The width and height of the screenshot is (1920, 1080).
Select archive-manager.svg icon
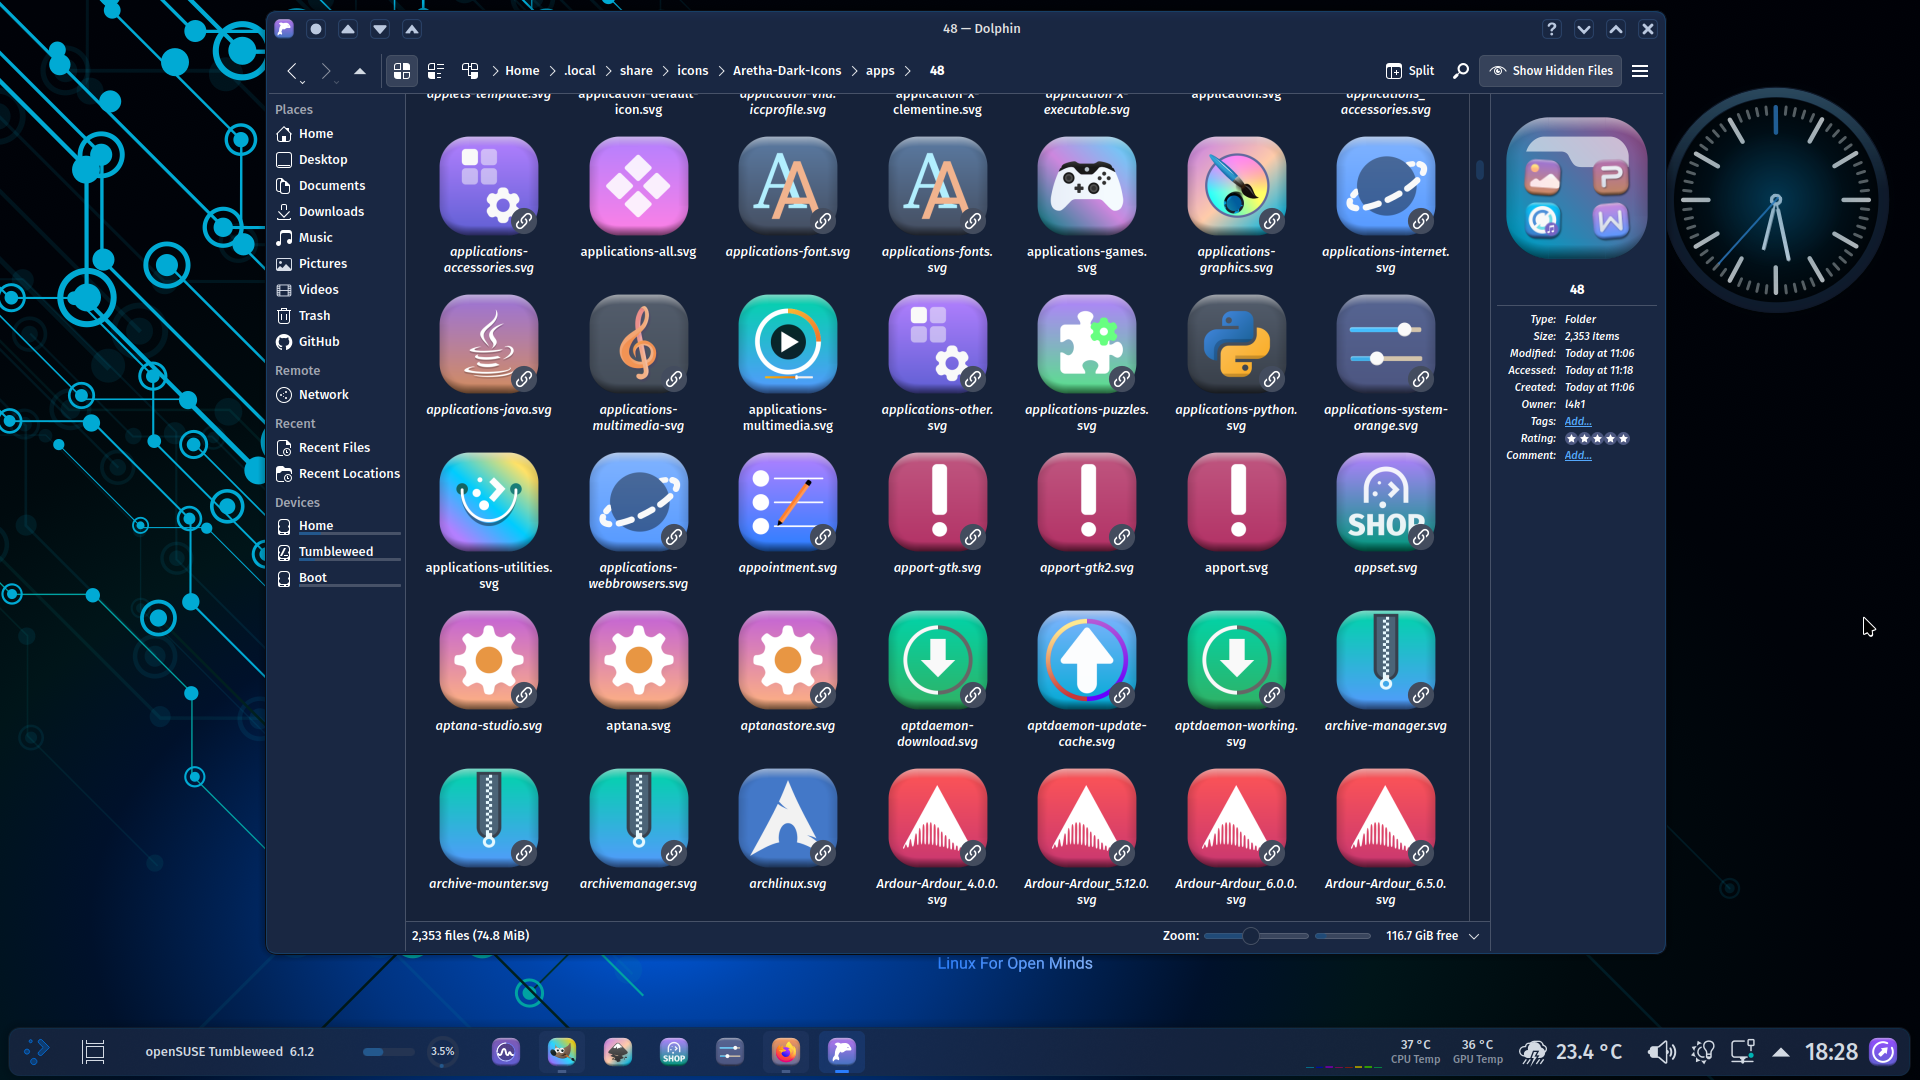coord(1385,660)
